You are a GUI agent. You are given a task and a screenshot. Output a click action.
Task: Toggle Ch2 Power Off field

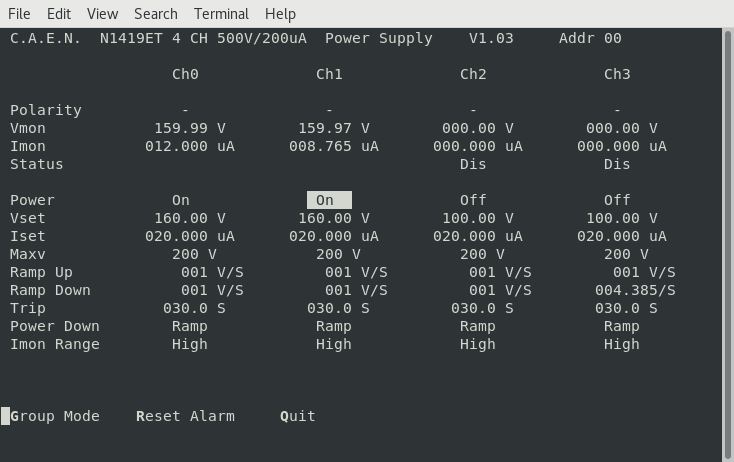(473, 200)
